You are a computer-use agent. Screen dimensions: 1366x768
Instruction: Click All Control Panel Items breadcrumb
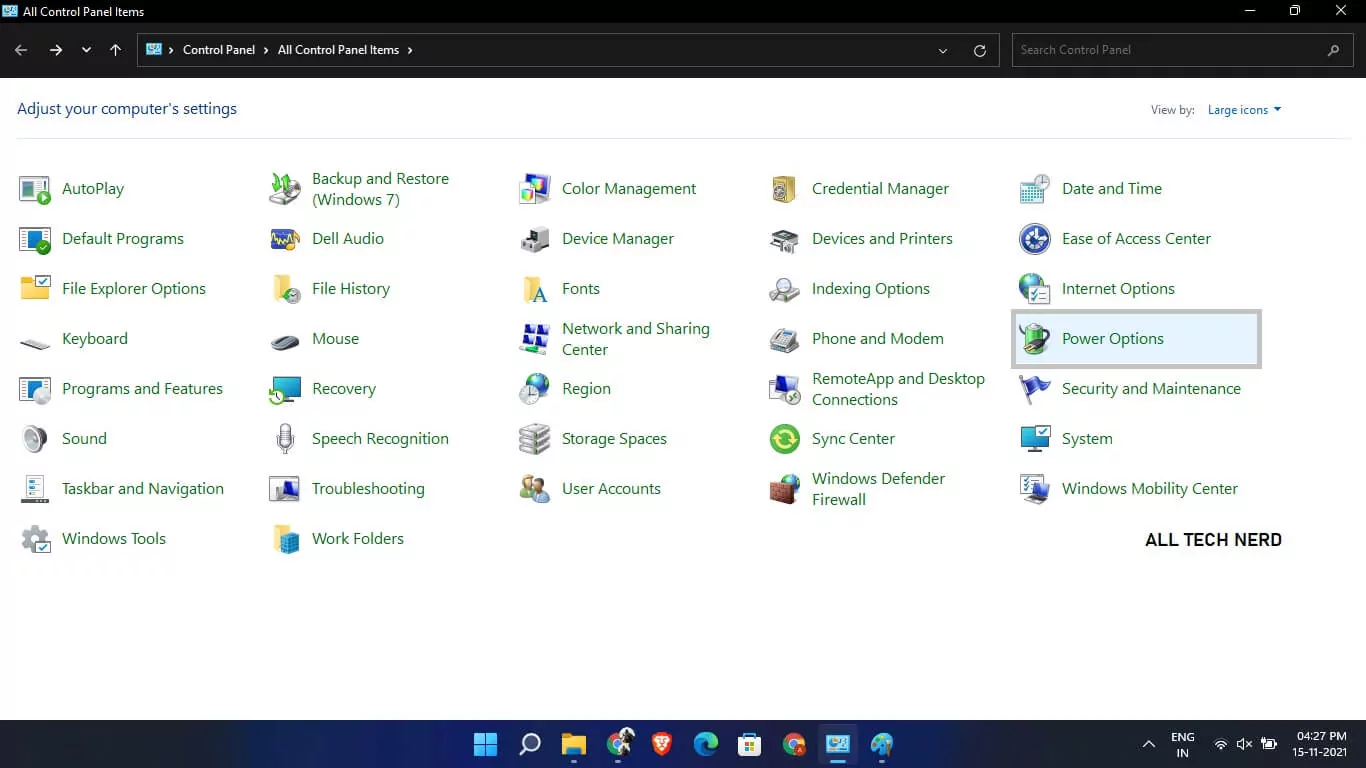338,50
